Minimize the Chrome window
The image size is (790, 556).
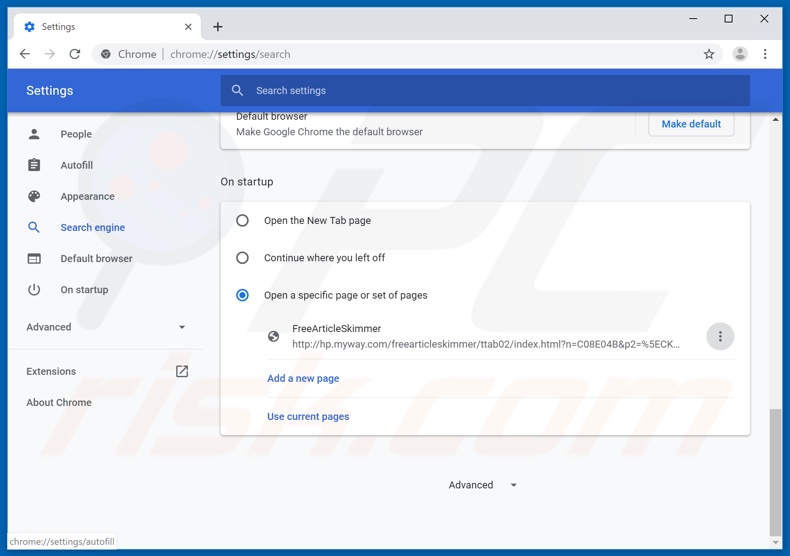[x=693, y=19]
